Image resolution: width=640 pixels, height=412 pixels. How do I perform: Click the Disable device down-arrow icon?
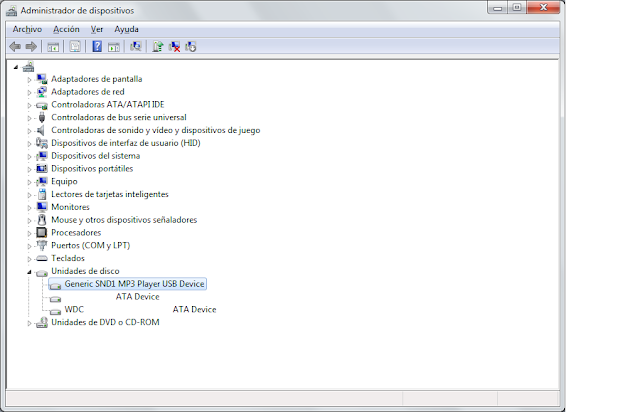191,47
